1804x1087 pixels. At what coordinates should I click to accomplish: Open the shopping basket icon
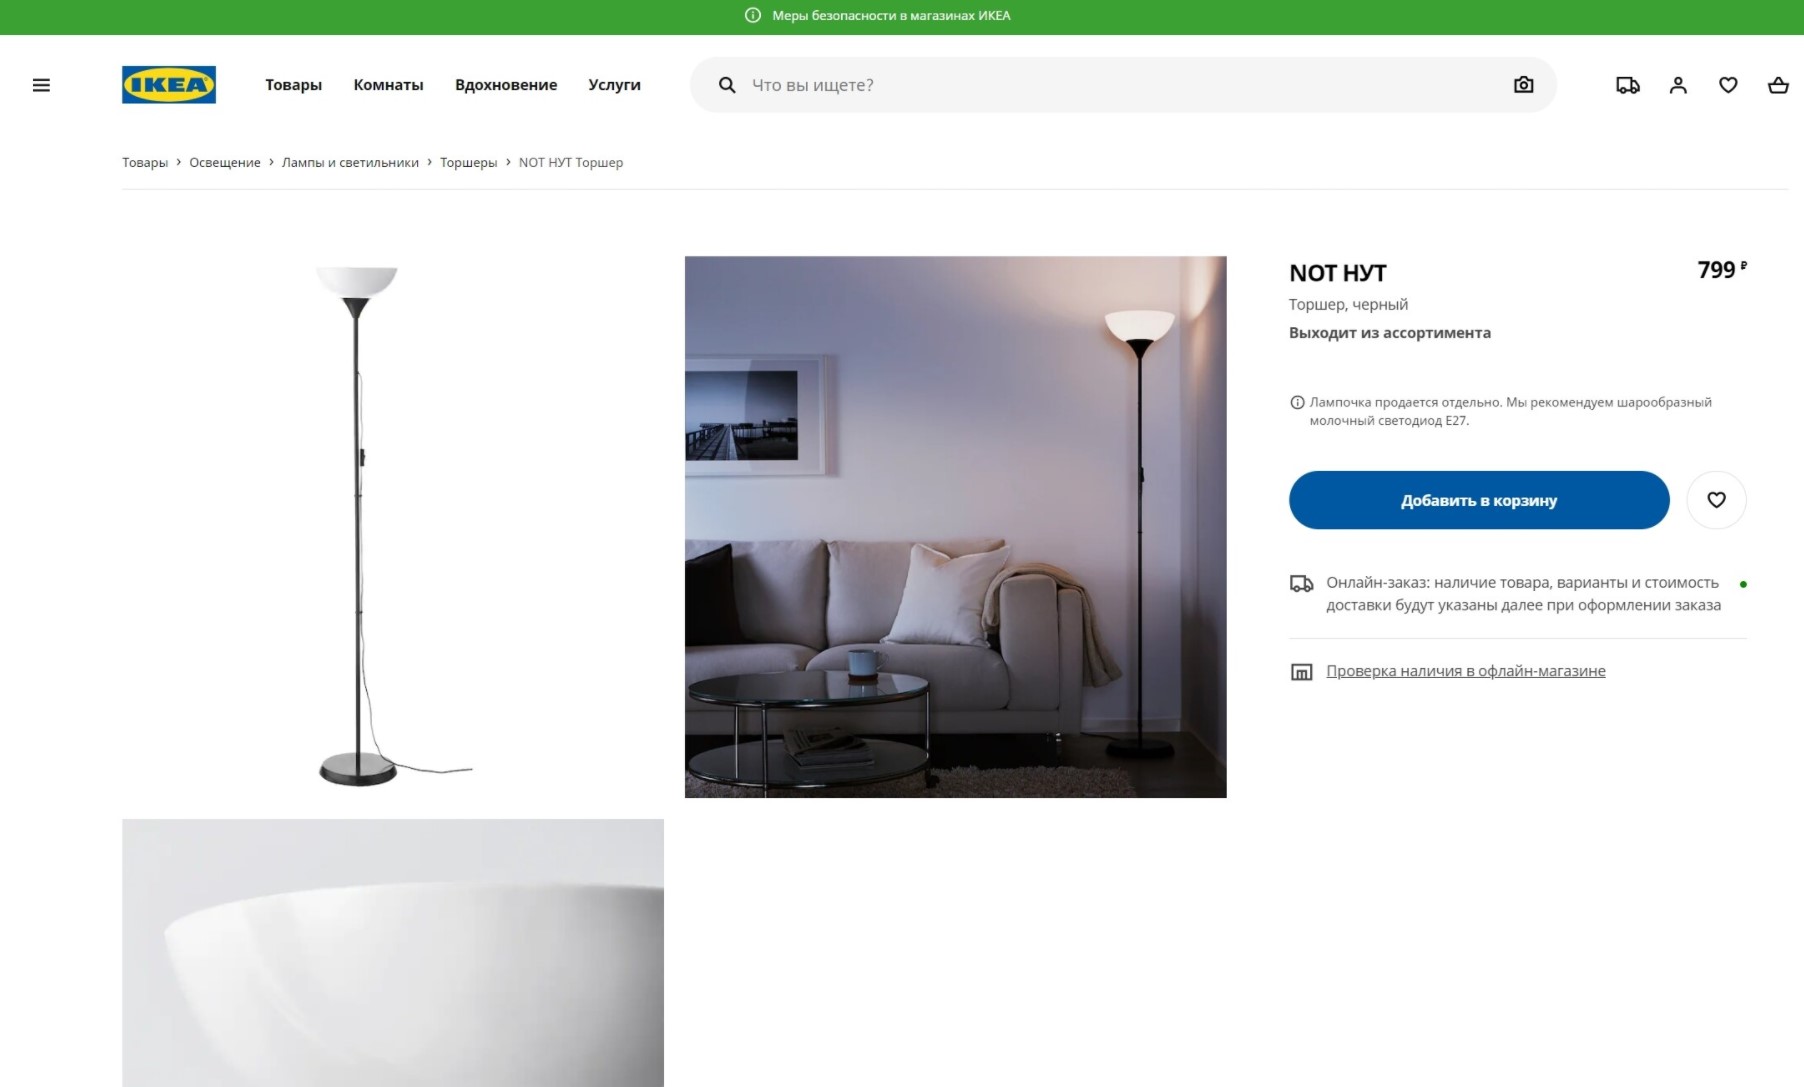pos(1778,85)
